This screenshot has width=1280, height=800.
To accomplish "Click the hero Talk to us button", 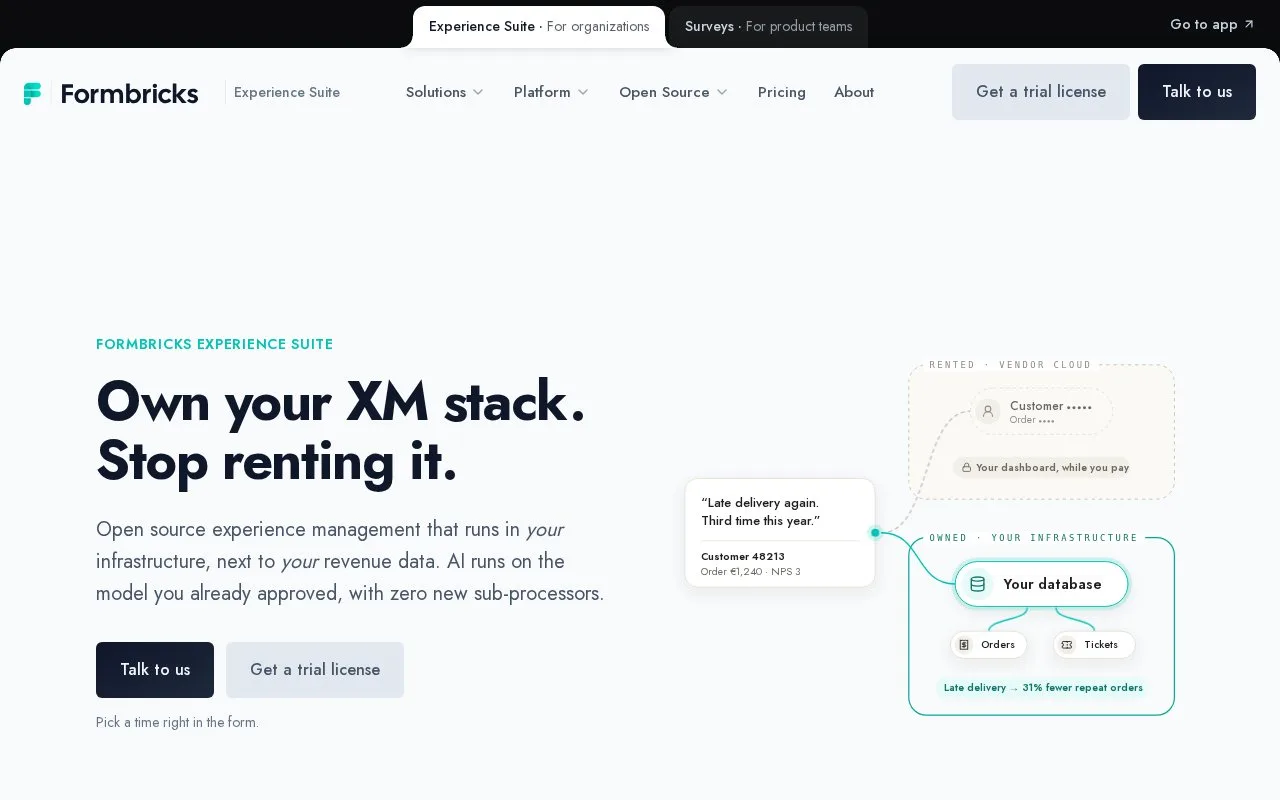I will pos(155,670).
